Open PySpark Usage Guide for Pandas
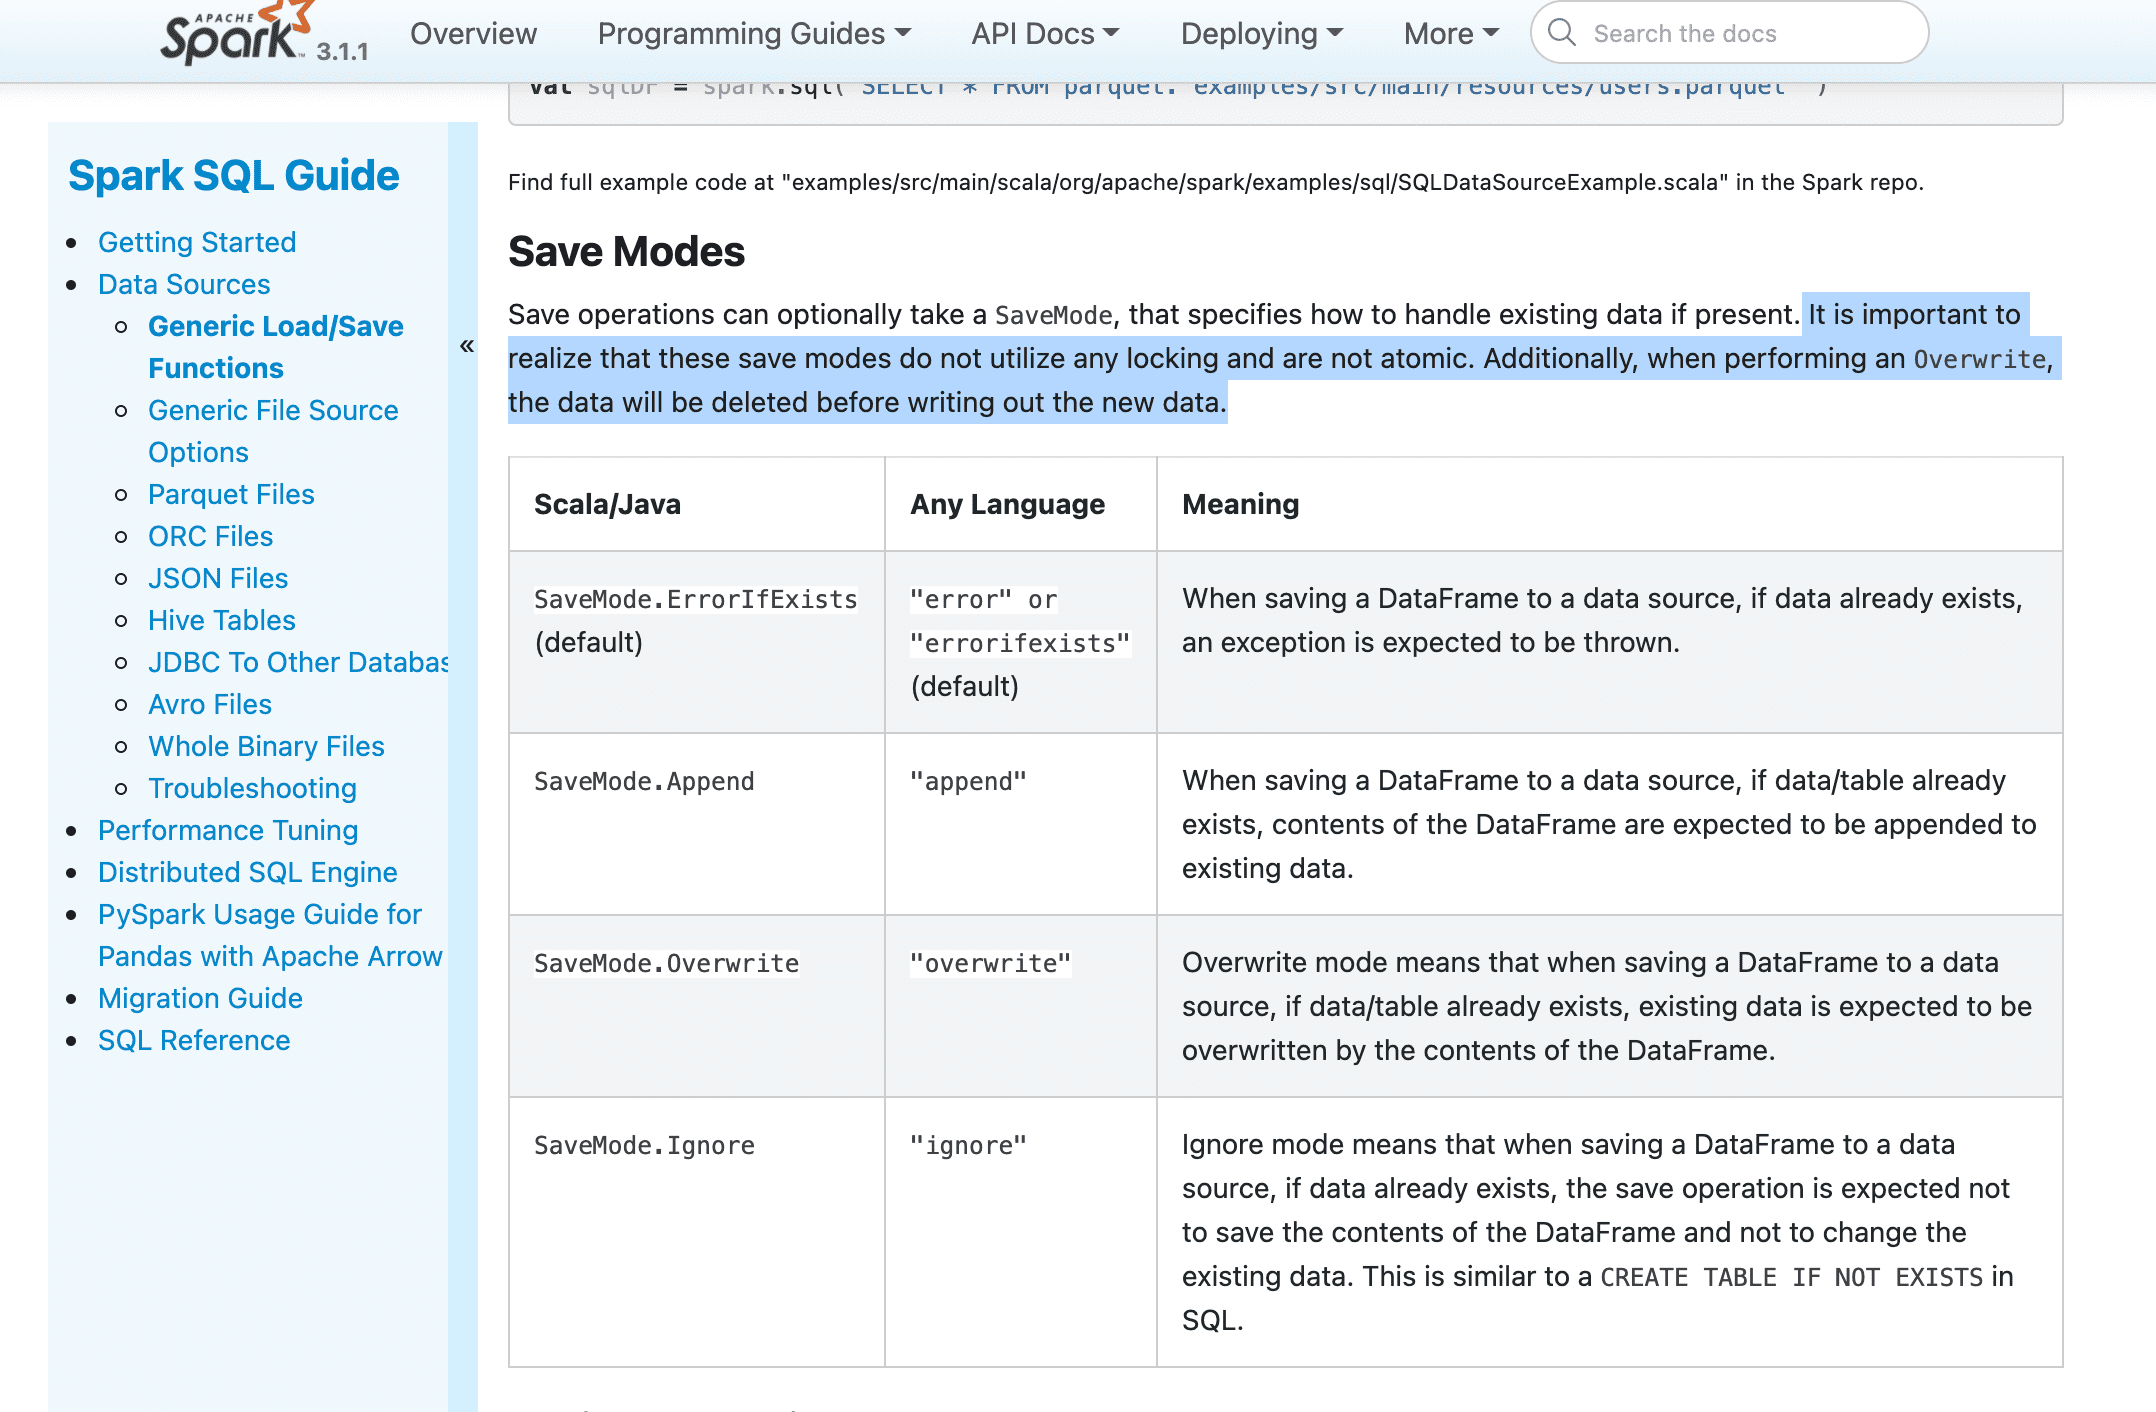Image resolution: width=2156 pixels, height=1412 pixels. pos(270,935)
